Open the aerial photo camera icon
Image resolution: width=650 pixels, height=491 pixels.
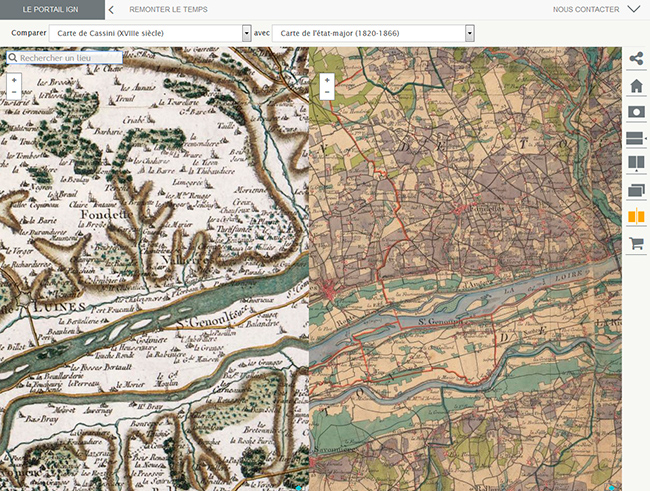point(636,112)
